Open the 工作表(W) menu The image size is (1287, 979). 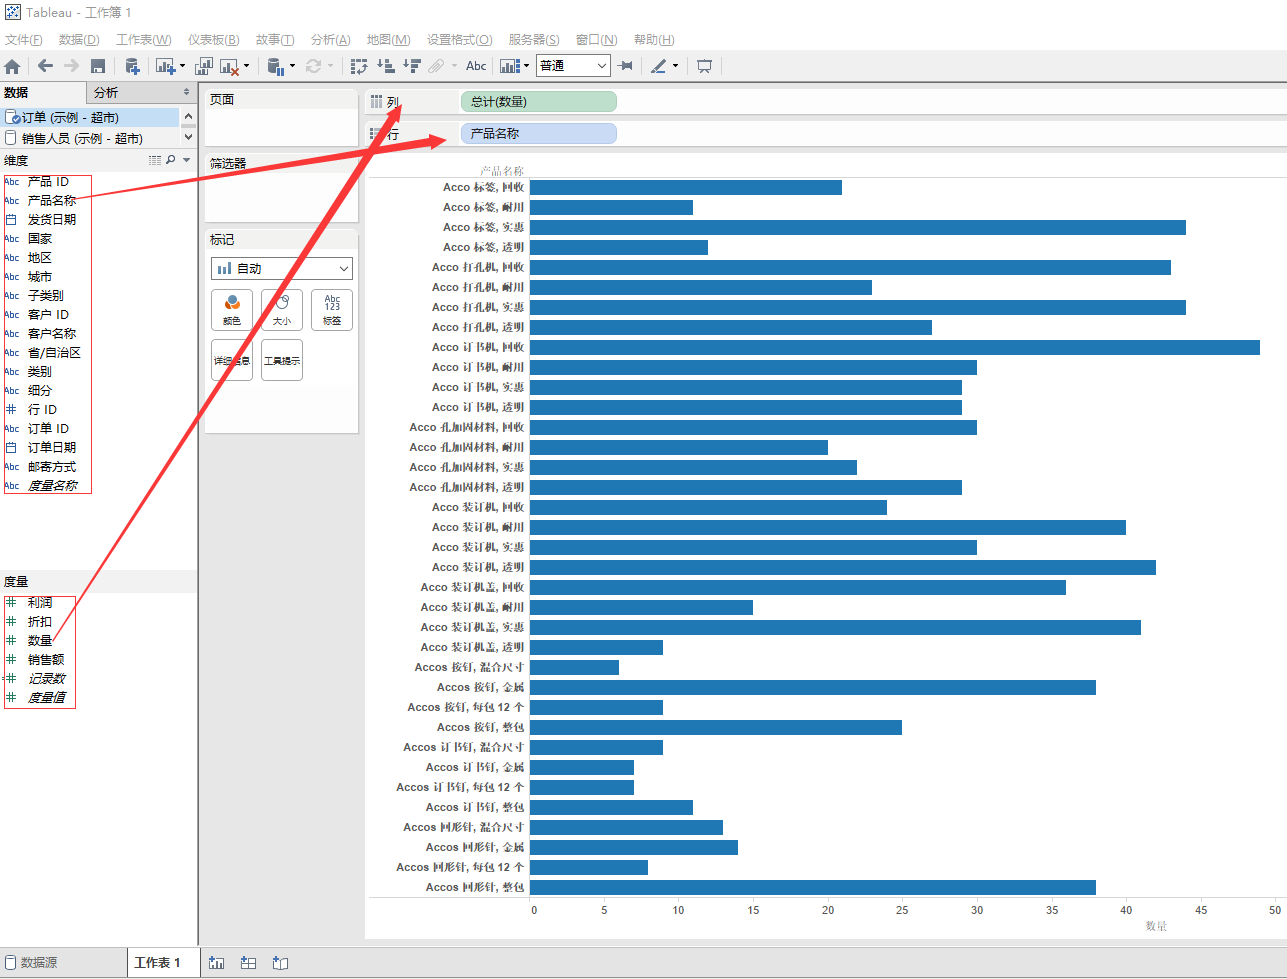(144, 40)
